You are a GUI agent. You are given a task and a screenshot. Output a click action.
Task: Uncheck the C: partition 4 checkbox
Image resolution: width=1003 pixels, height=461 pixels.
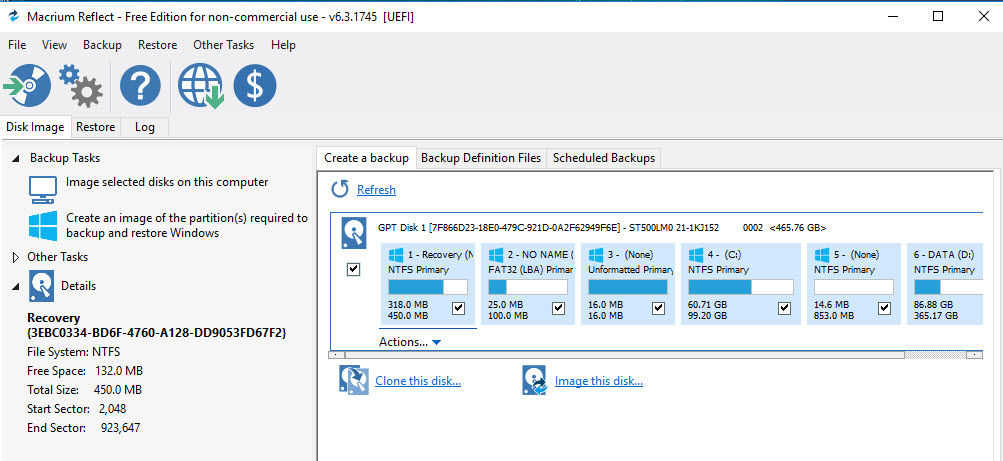[784, 309]
